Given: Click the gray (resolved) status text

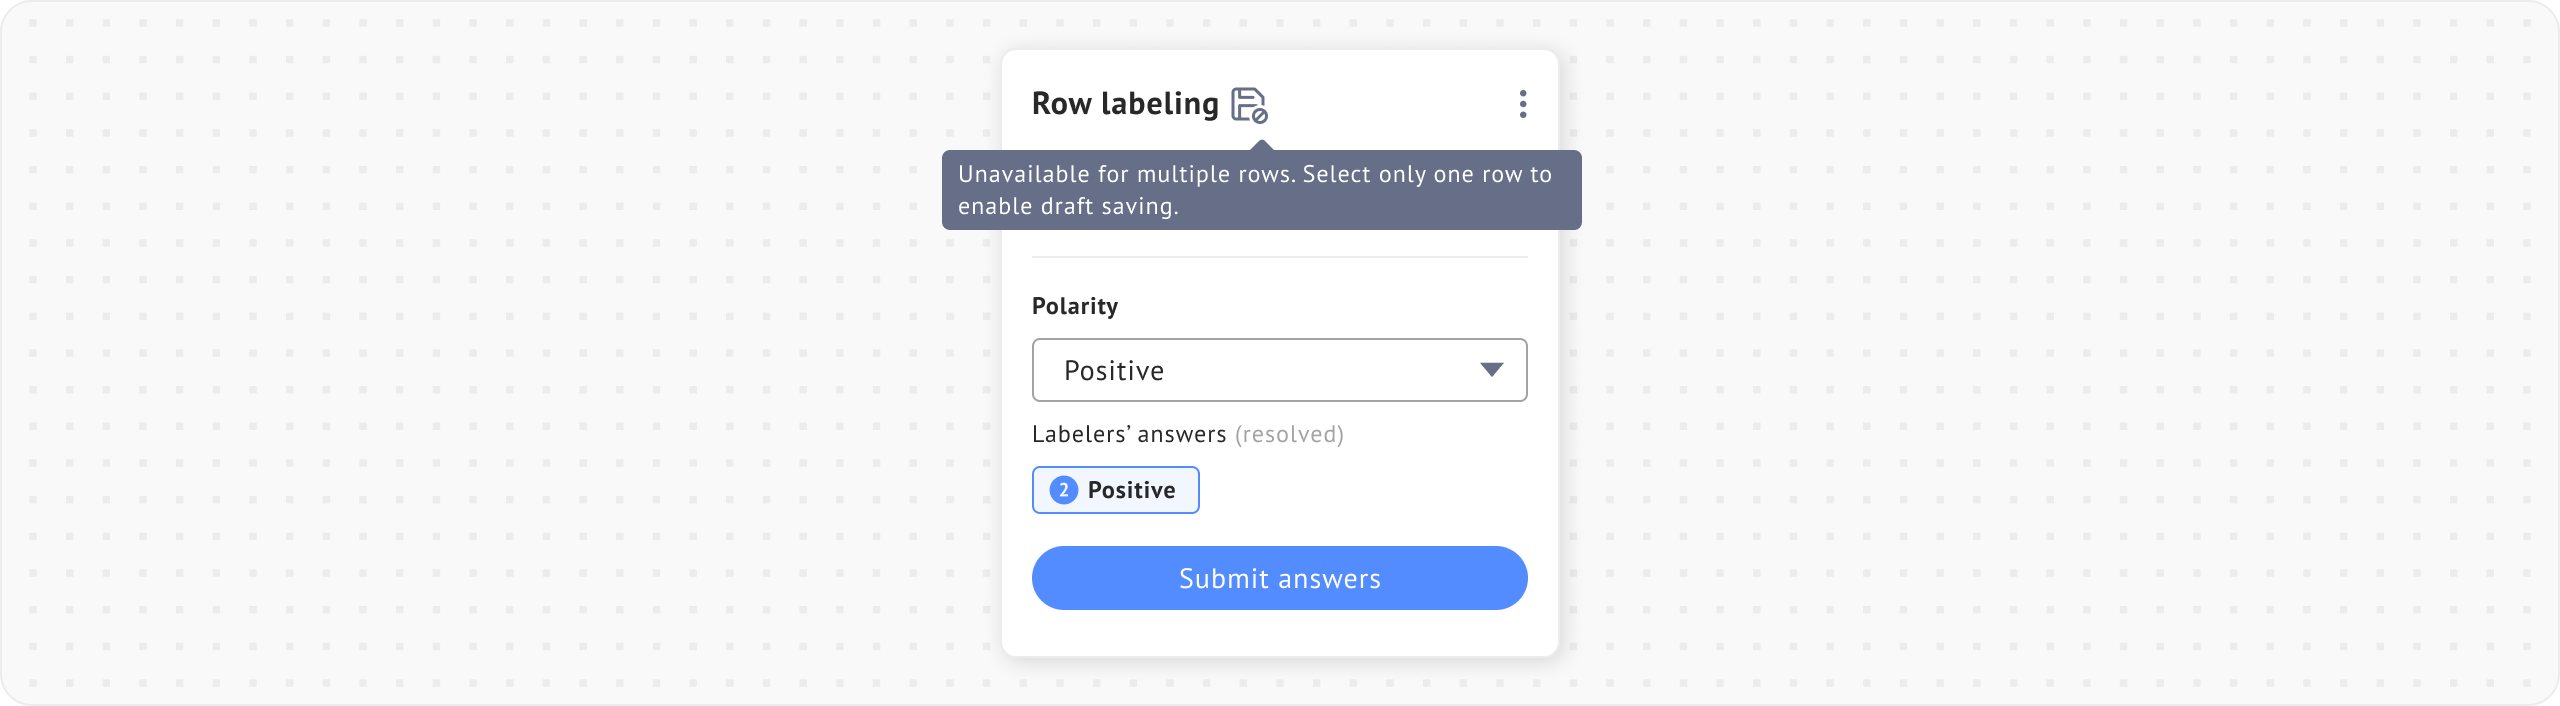Looking at the screenshot, I should tap(1289, 434).
